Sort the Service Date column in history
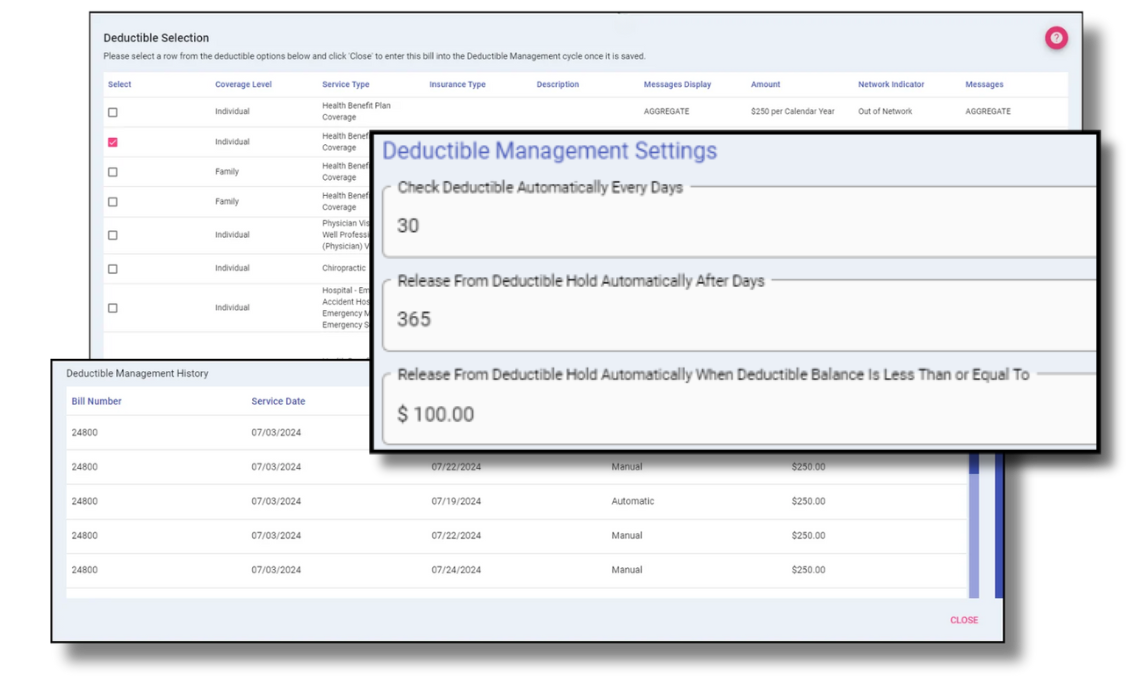 [278, 401]
